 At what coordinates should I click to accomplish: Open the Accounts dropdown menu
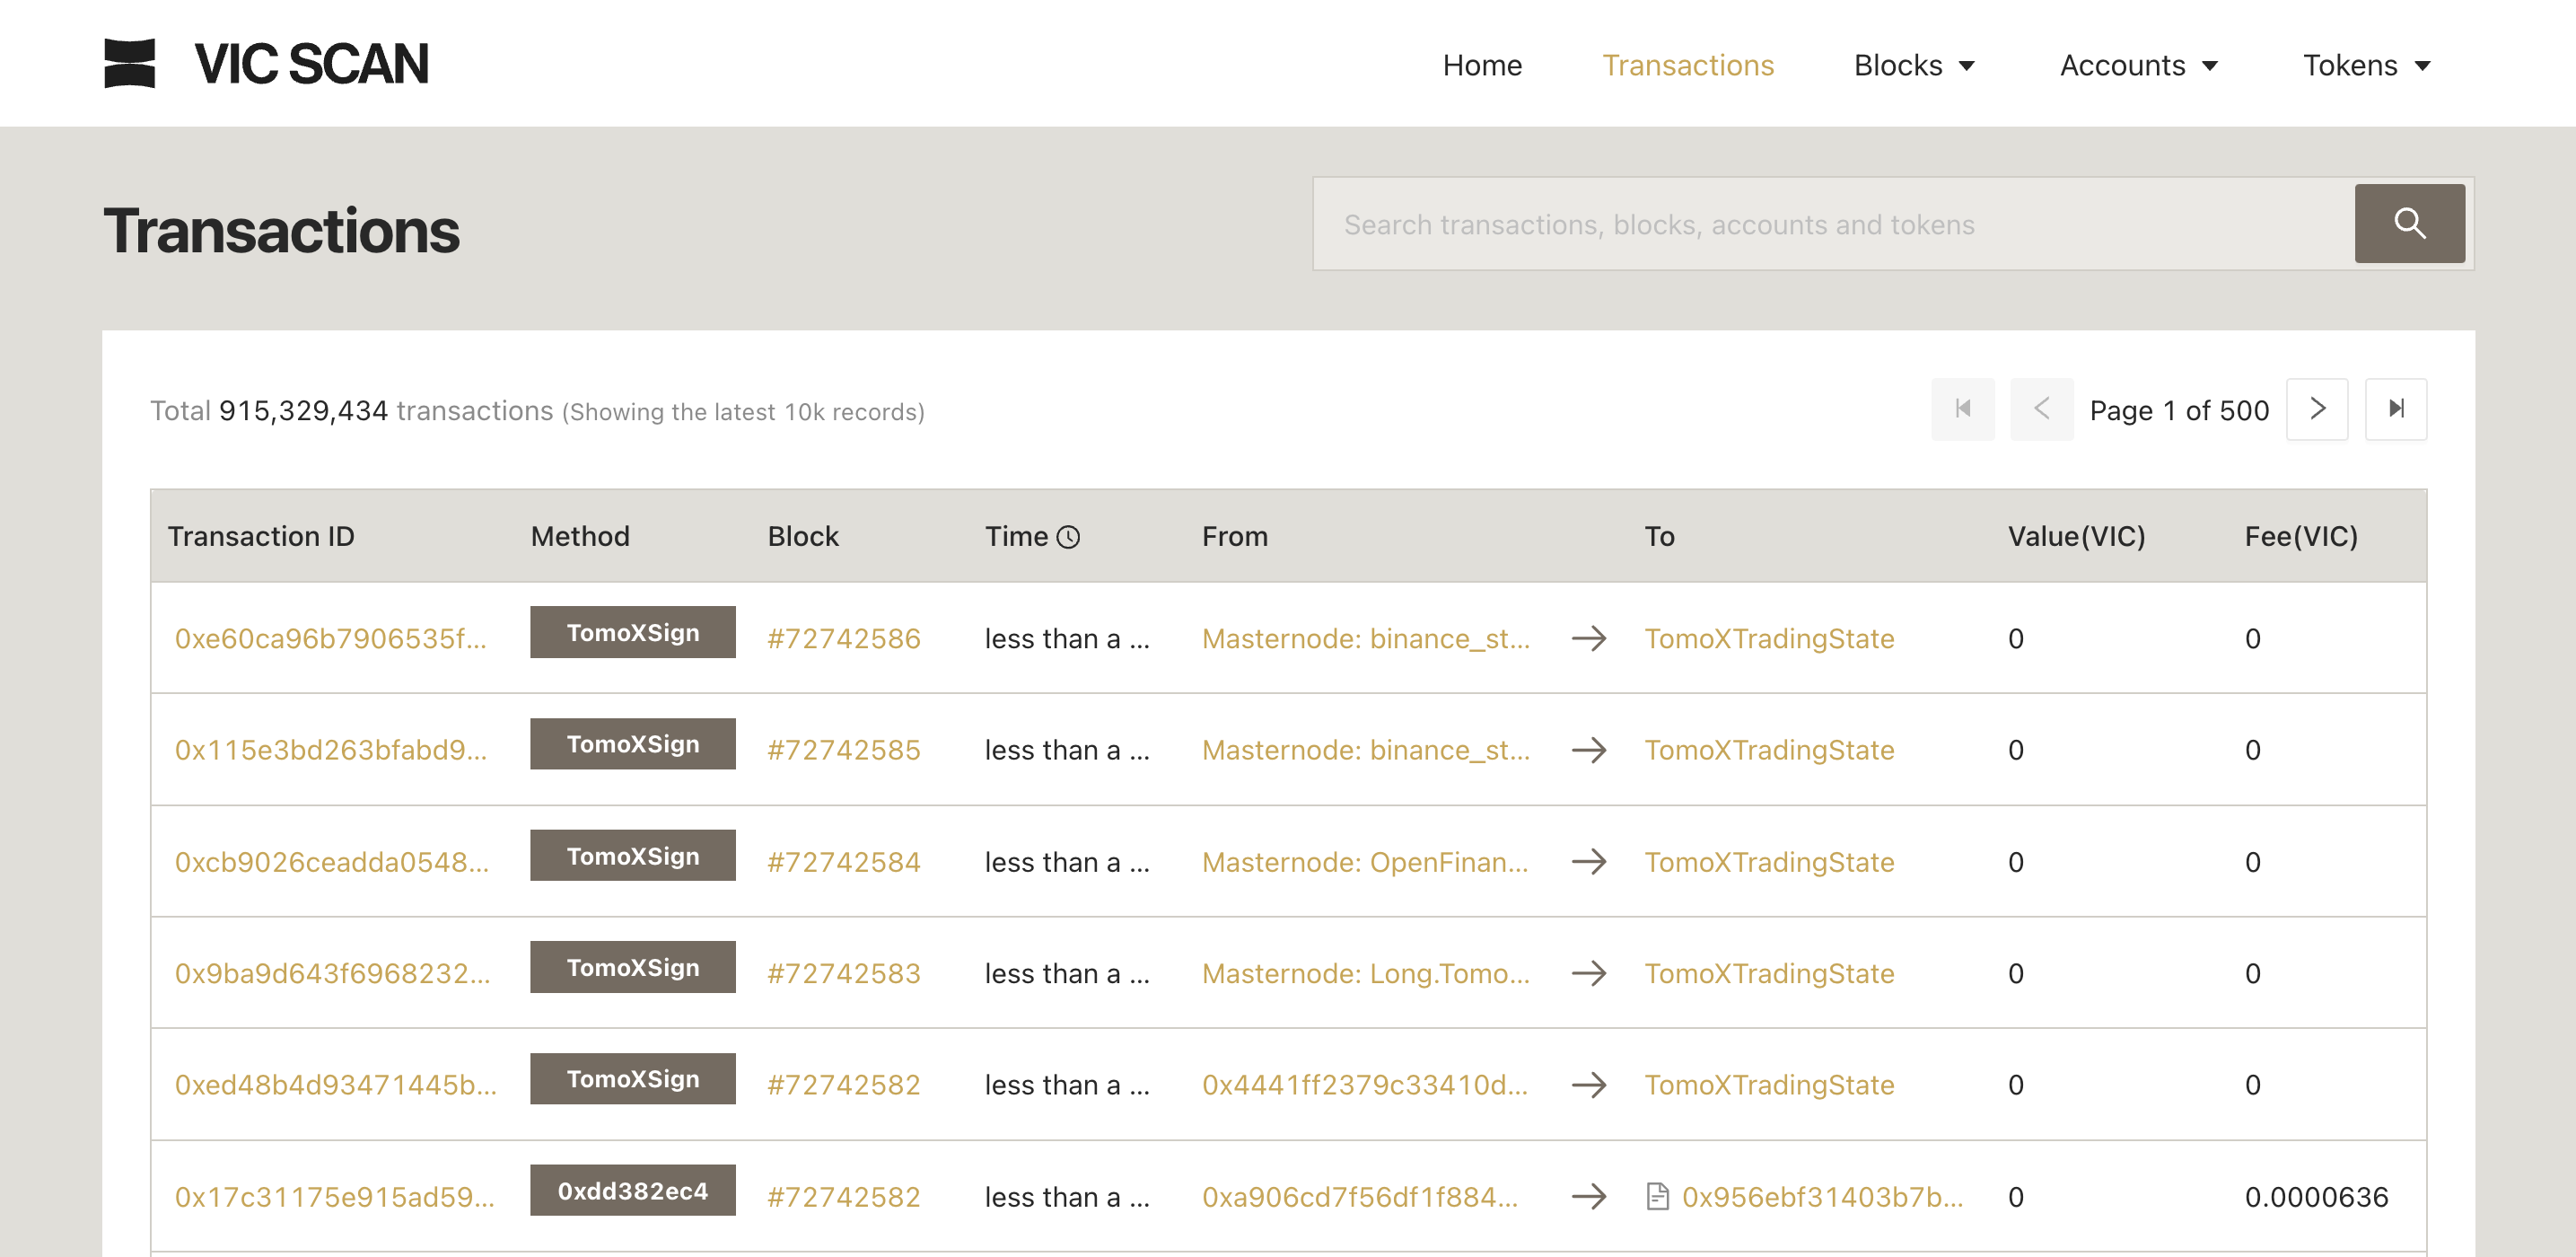pos(2138,65)
